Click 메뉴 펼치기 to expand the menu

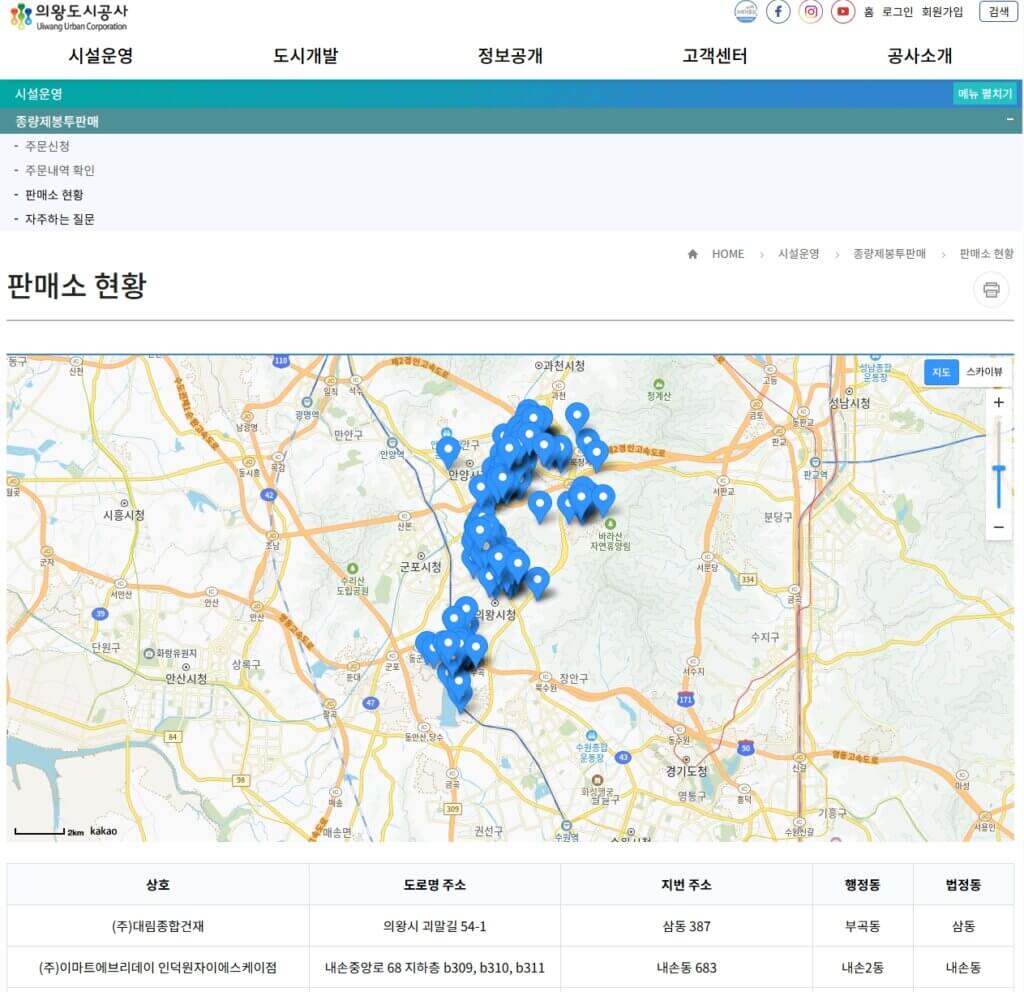point(986,92)
